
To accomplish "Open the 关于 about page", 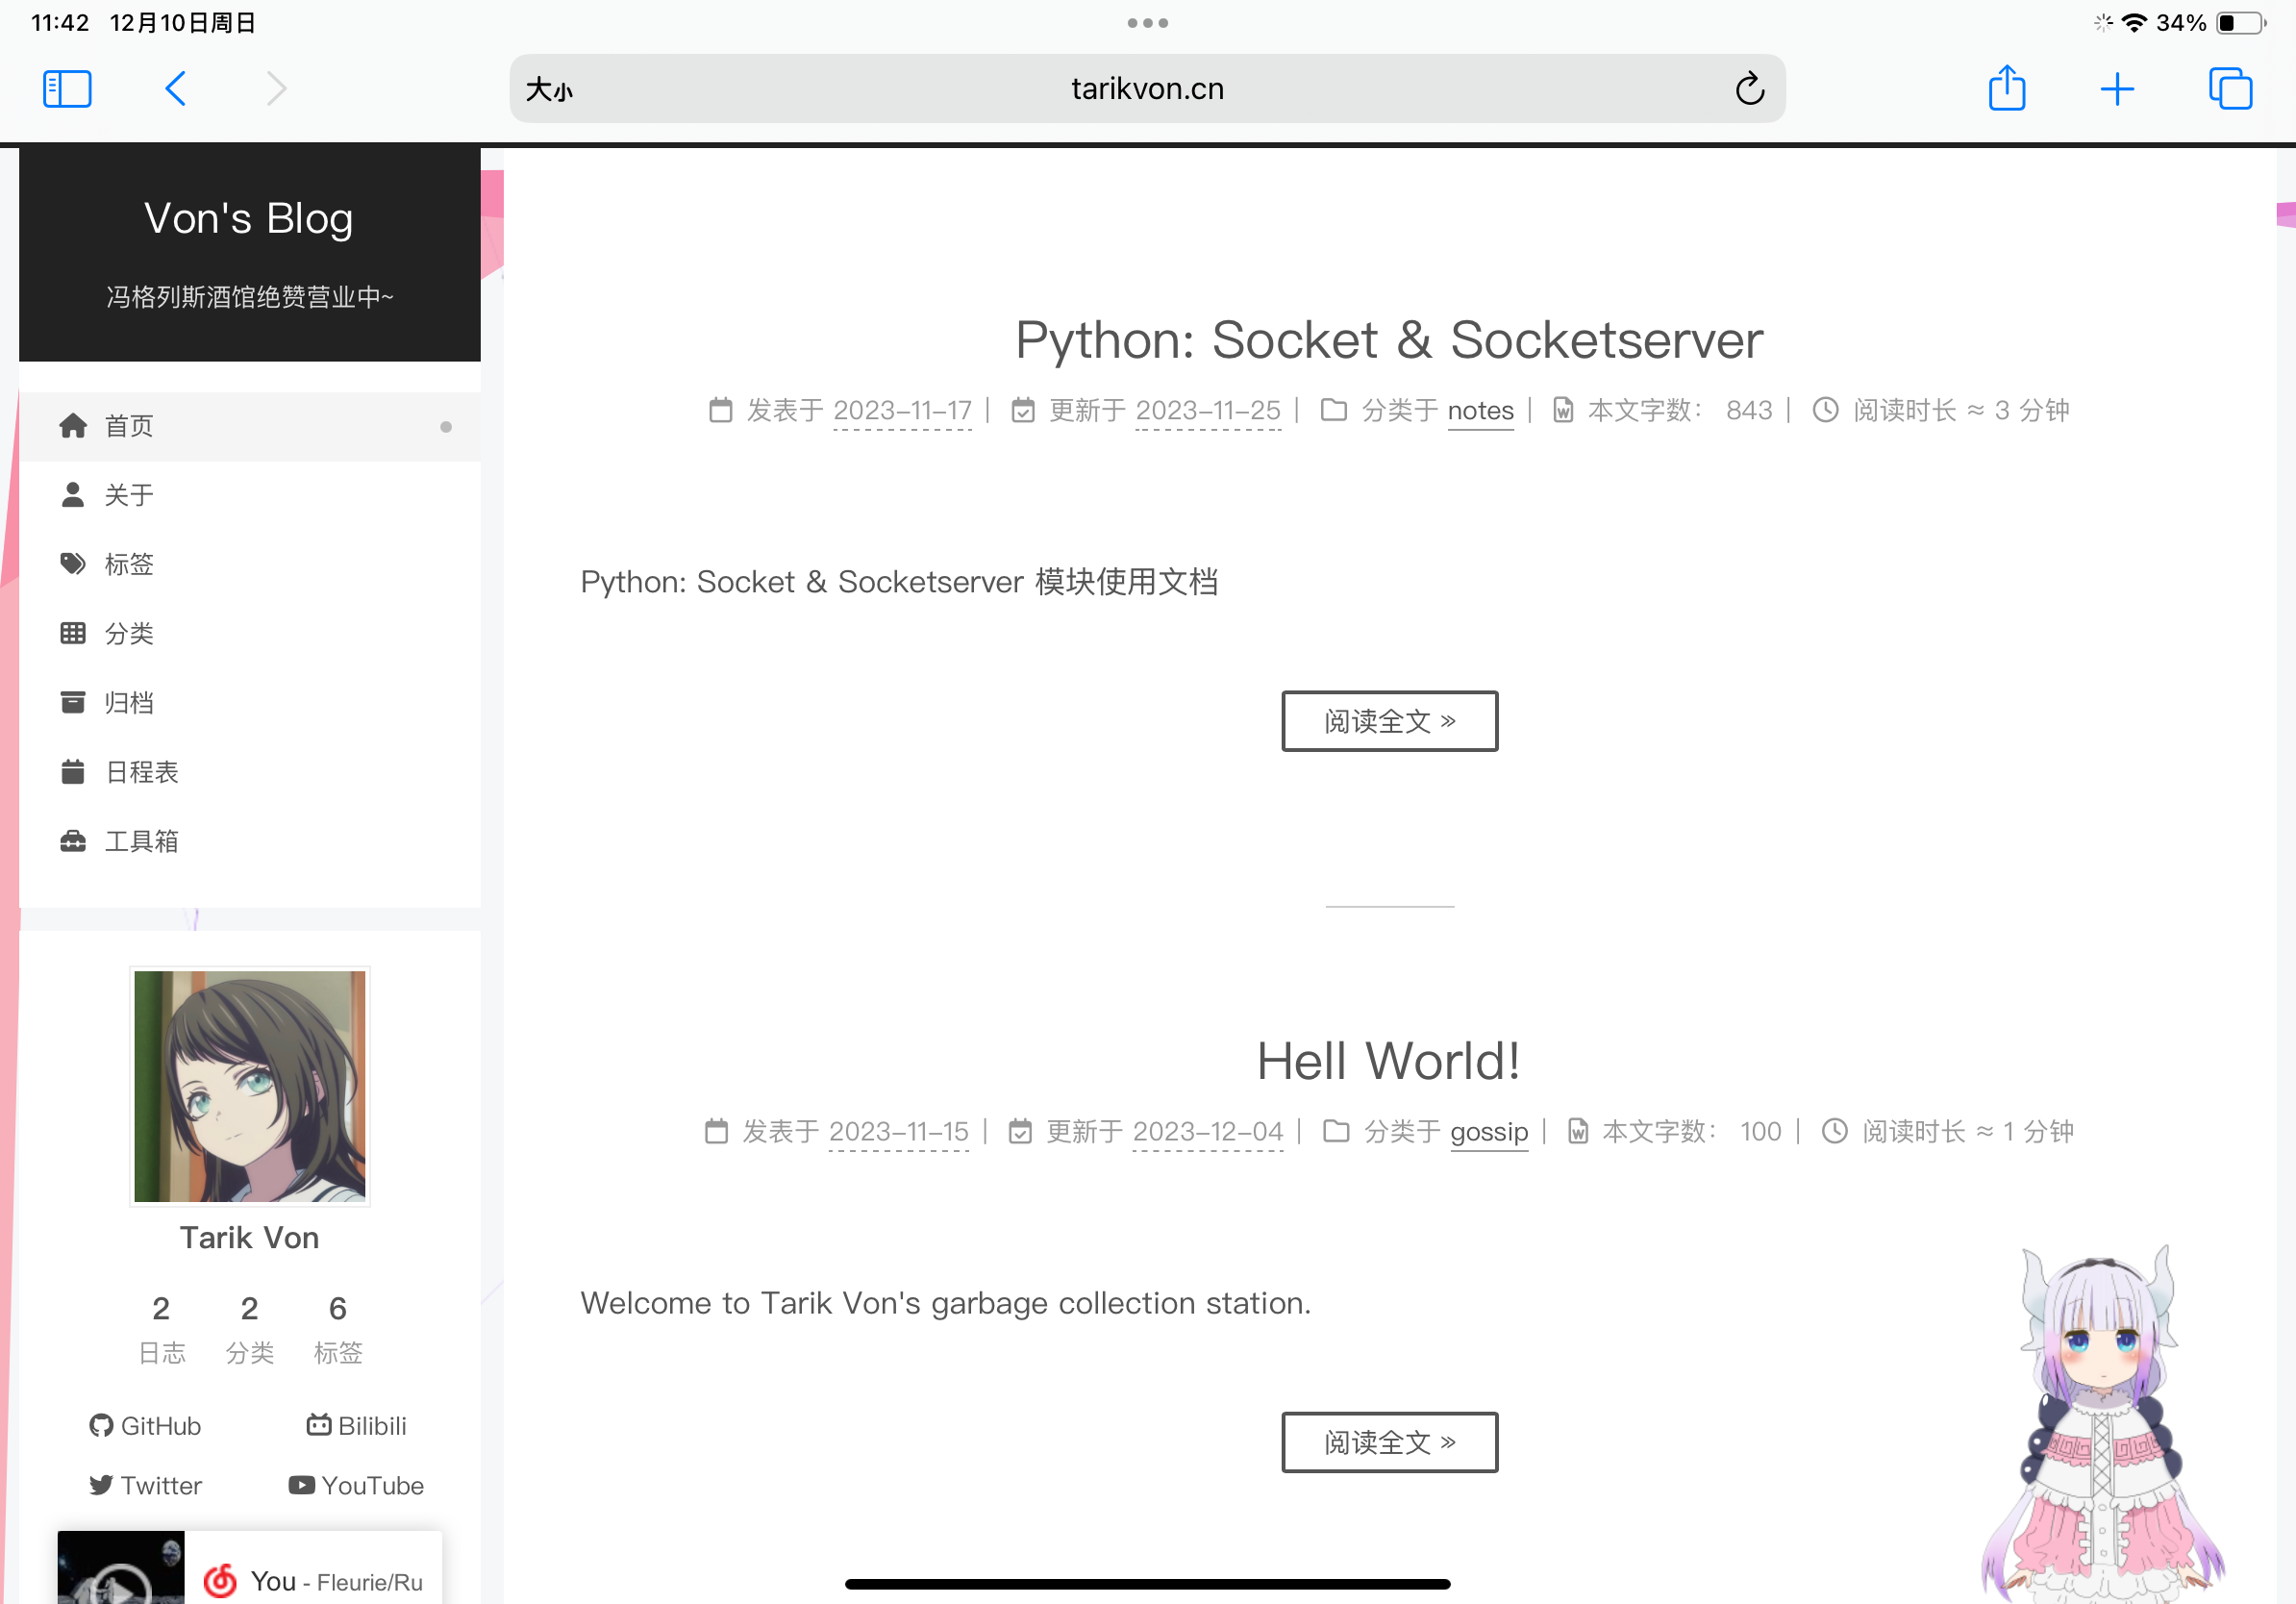I will [x=129, y=495].
